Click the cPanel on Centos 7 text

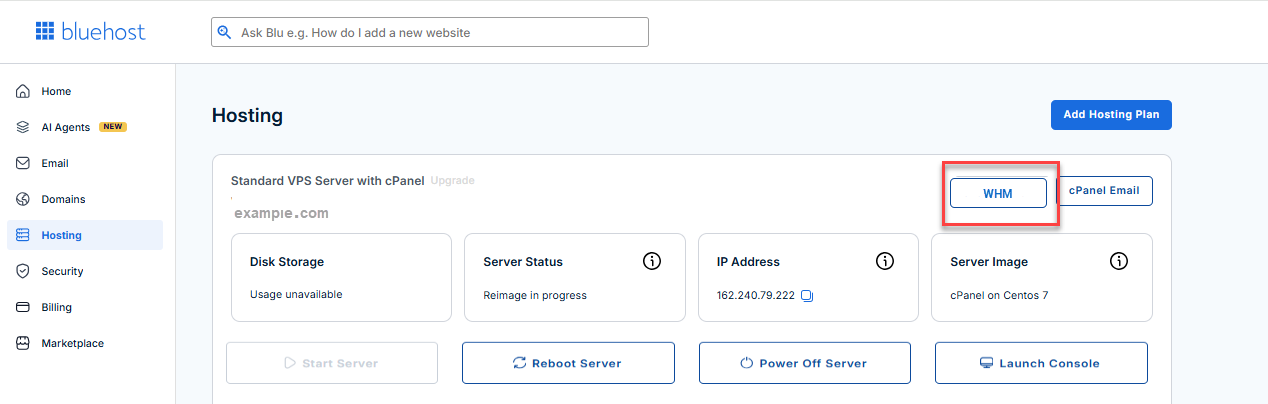tap(999, 295)
